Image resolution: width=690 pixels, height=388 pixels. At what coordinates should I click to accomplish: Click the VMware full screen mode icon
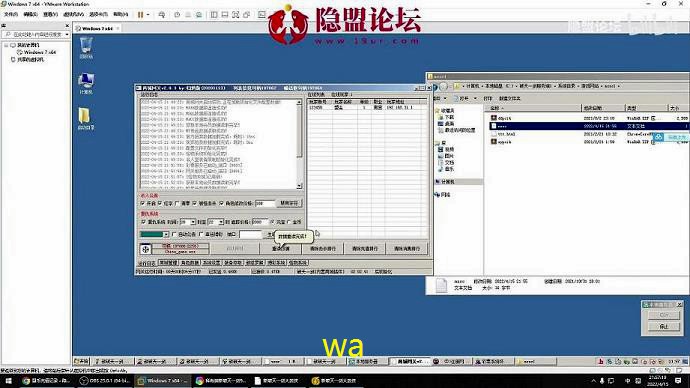point(235,15)
